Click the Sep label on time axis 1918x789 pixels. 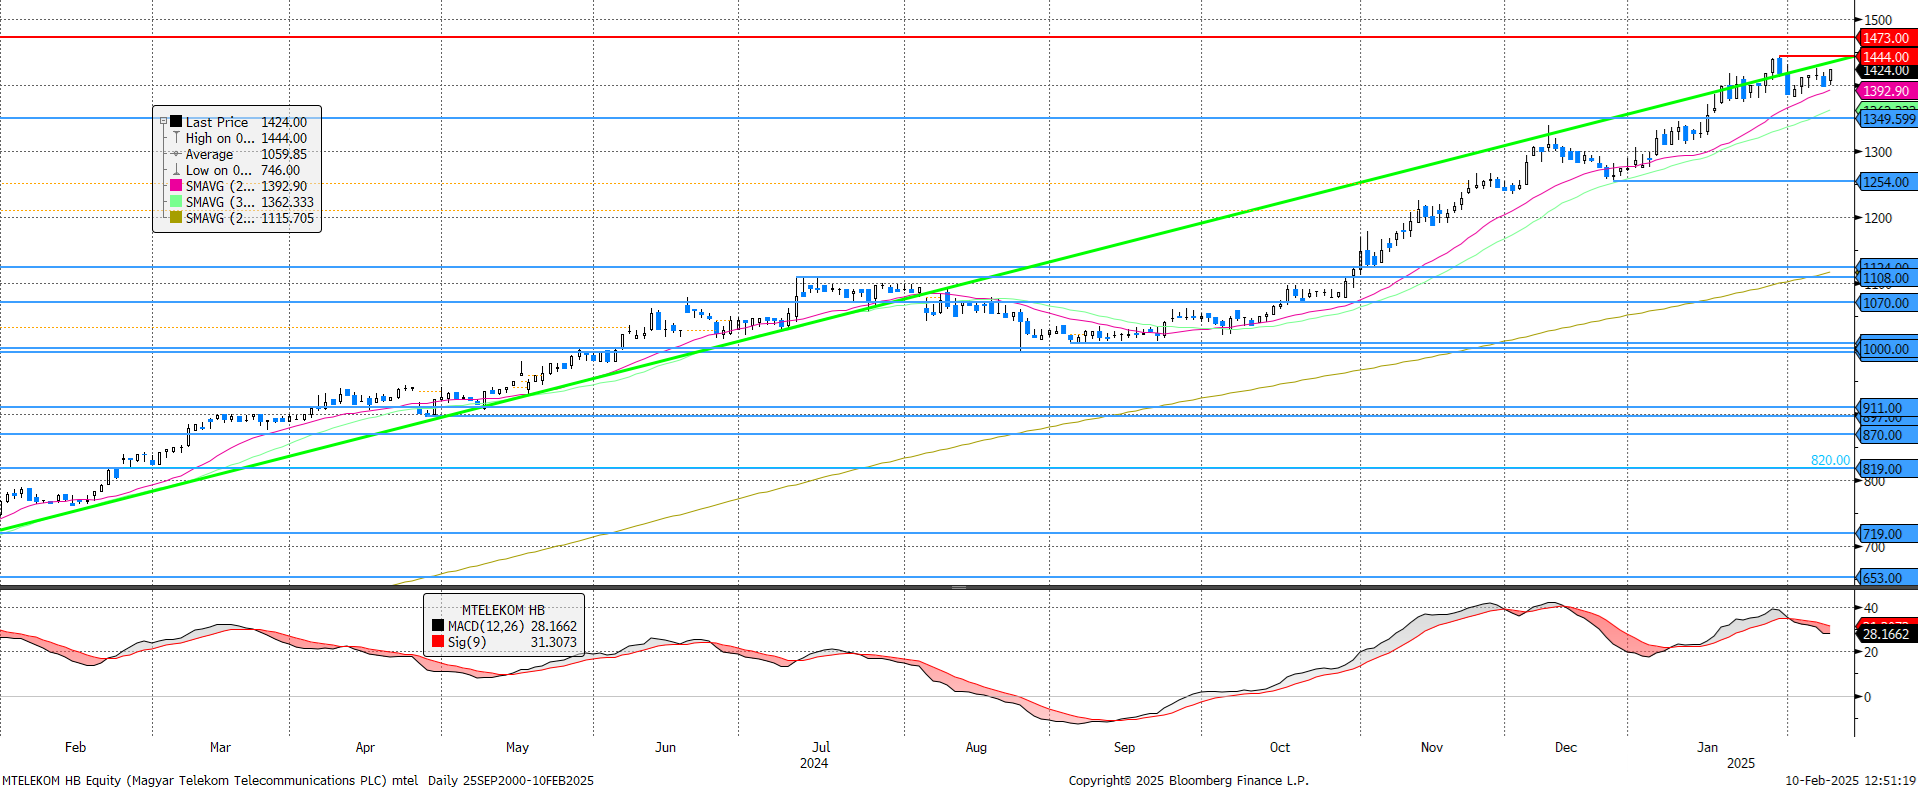tap(1124, 747)
